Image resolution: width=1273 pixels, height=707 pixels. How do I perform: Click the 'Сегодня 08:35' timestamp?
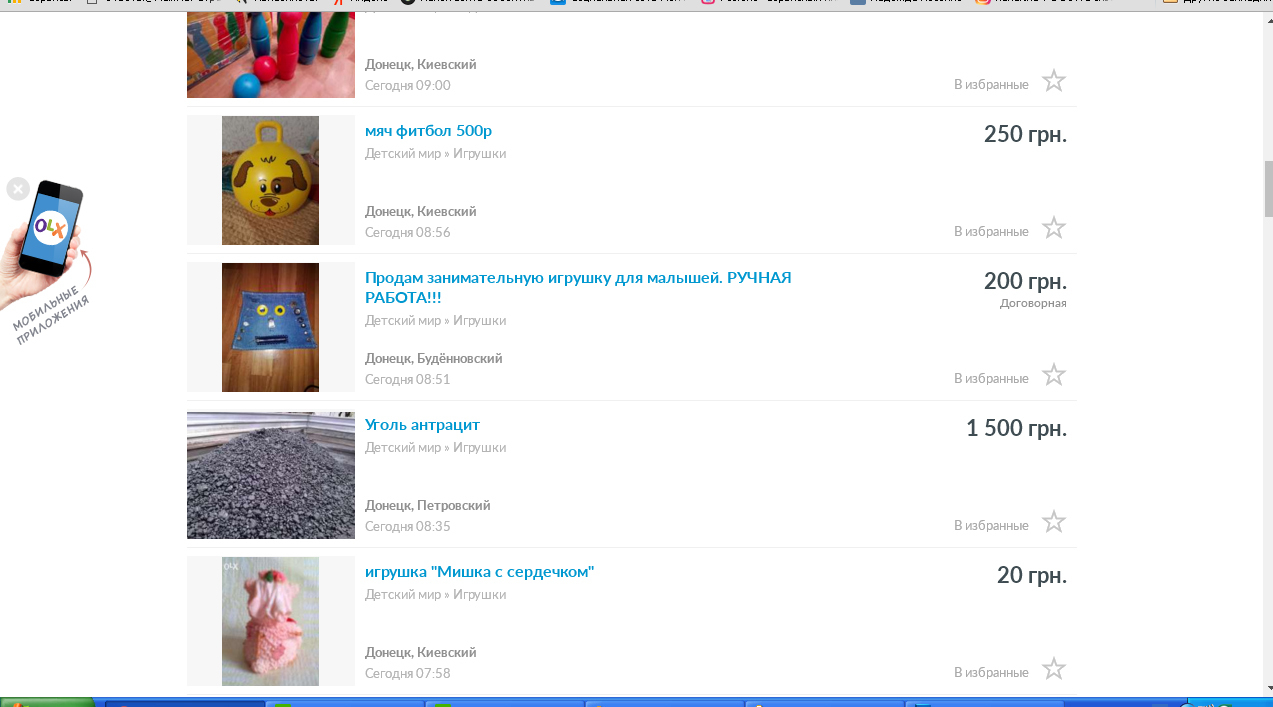click(408, 526)
